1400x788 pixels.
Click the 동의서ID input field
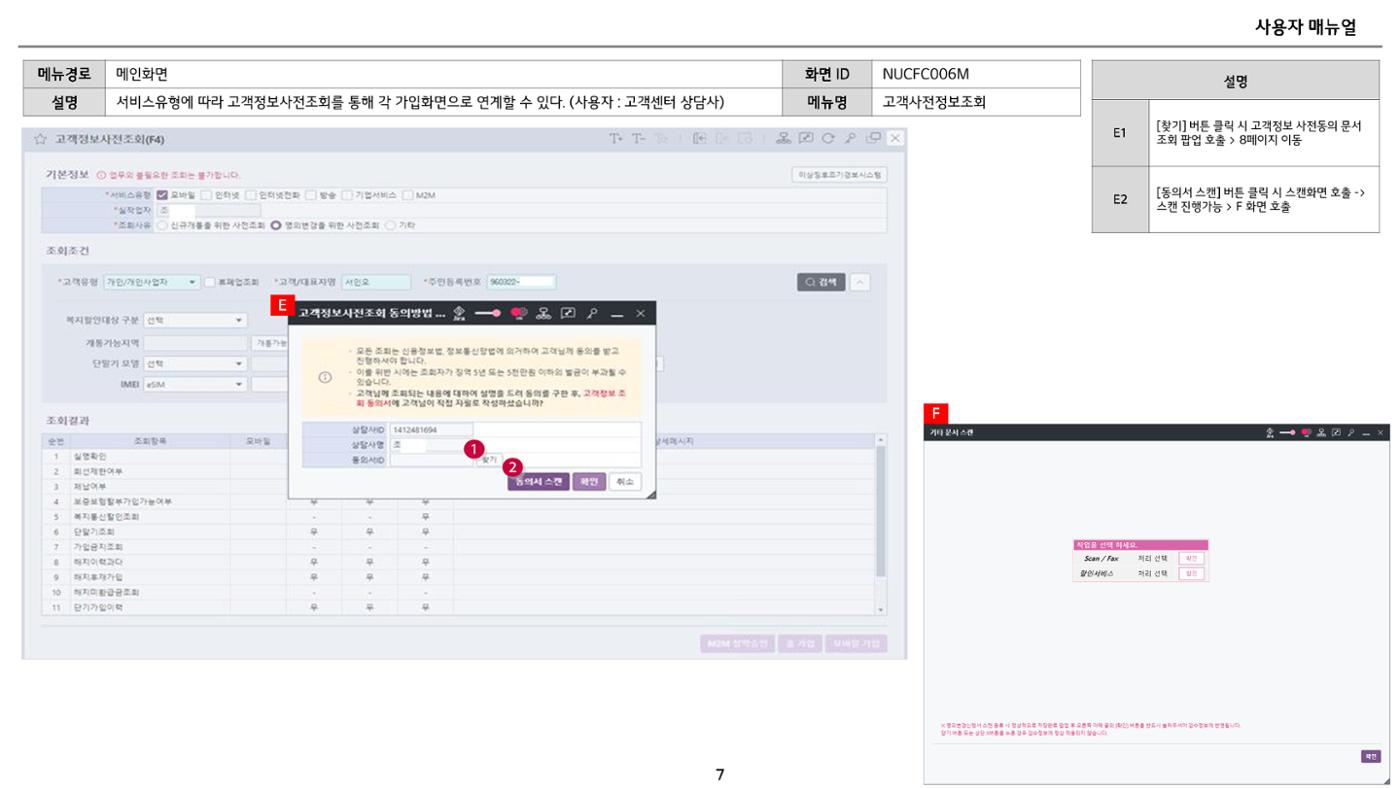coord(431,460)
